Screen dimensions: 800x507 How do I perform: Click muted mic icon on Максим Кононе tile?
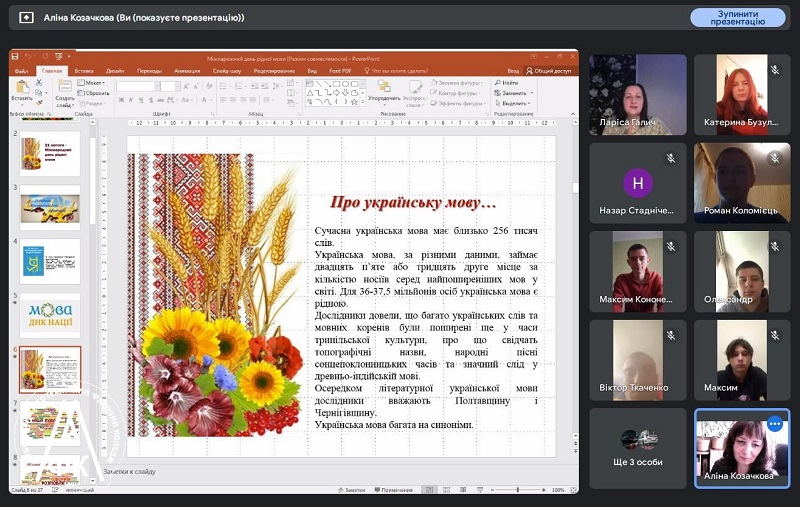click(671, 246)
